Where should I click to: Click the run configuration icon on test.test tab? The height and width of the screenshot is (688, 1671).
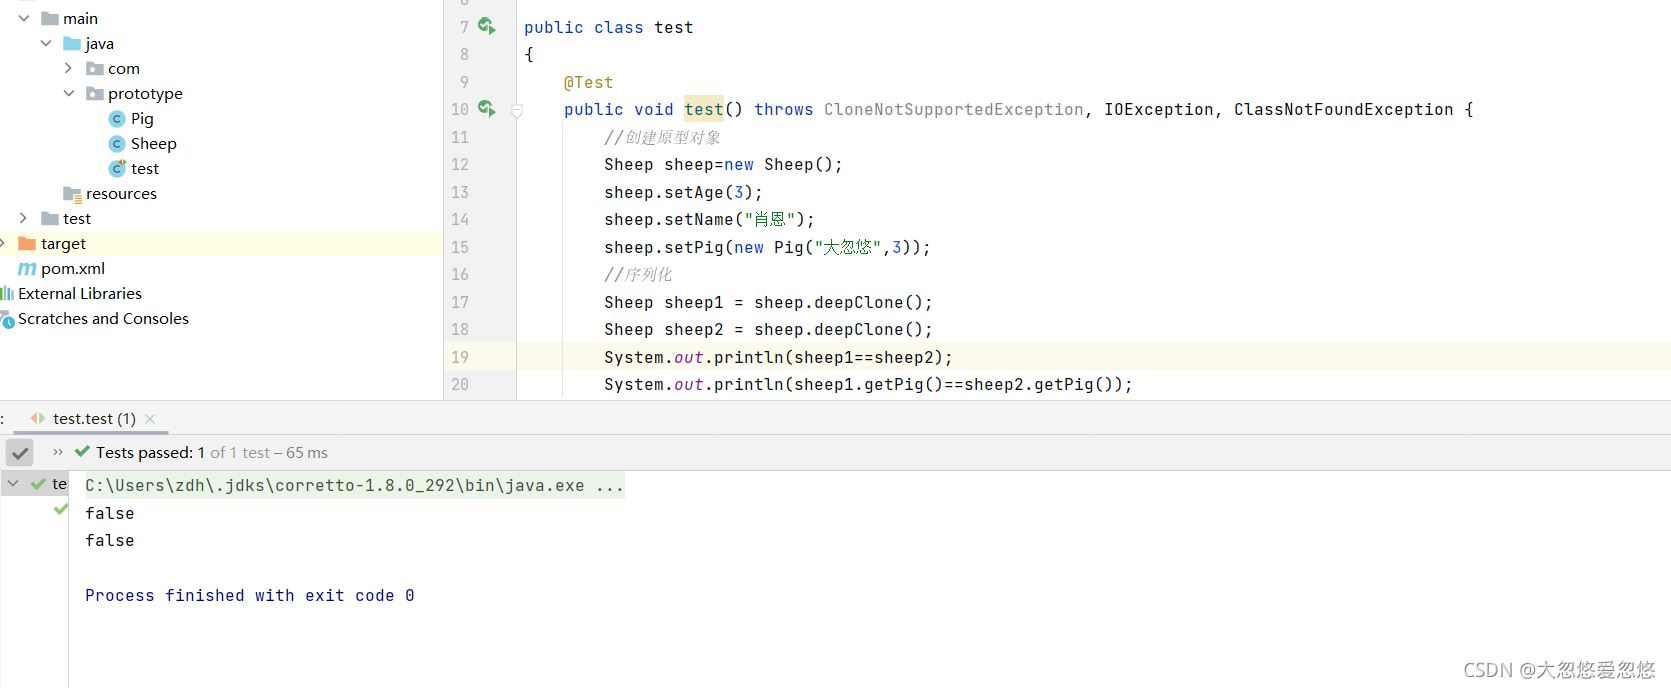pos(38,418)
